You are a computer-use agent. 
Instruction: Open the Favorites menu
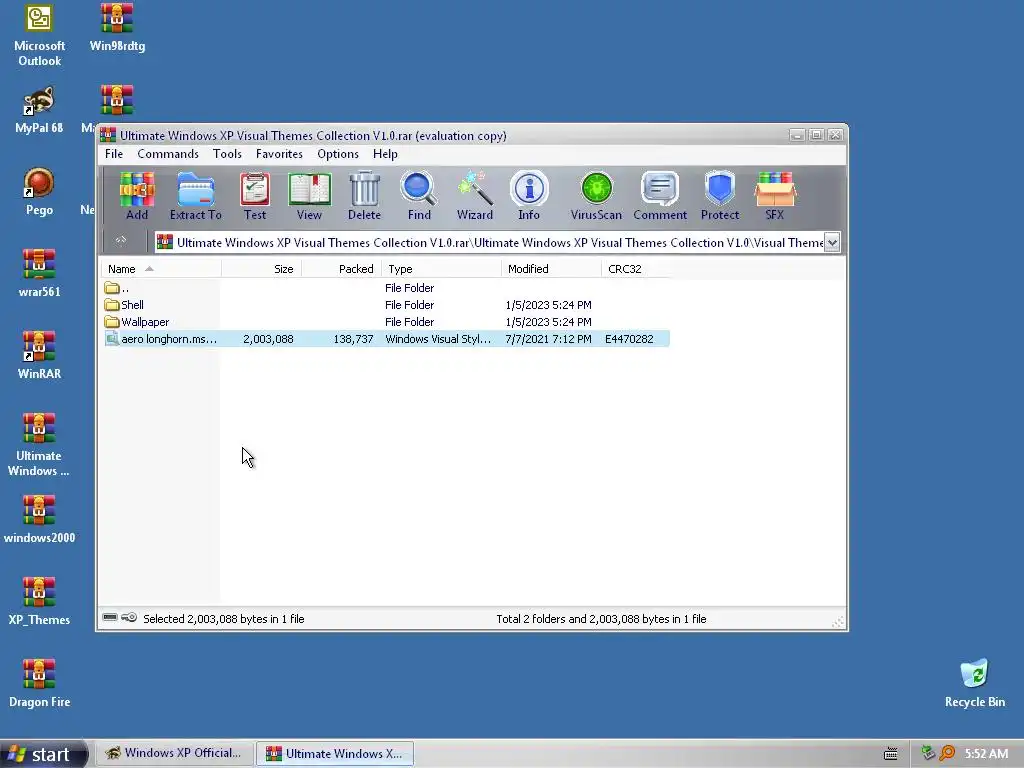tap(279, 154)
